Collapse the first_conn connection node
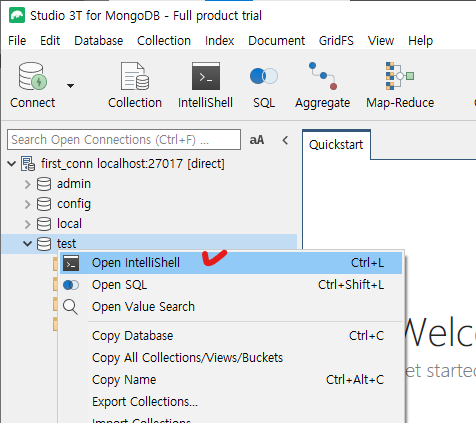This screenshot has width=476, height=423. [12, 164]
